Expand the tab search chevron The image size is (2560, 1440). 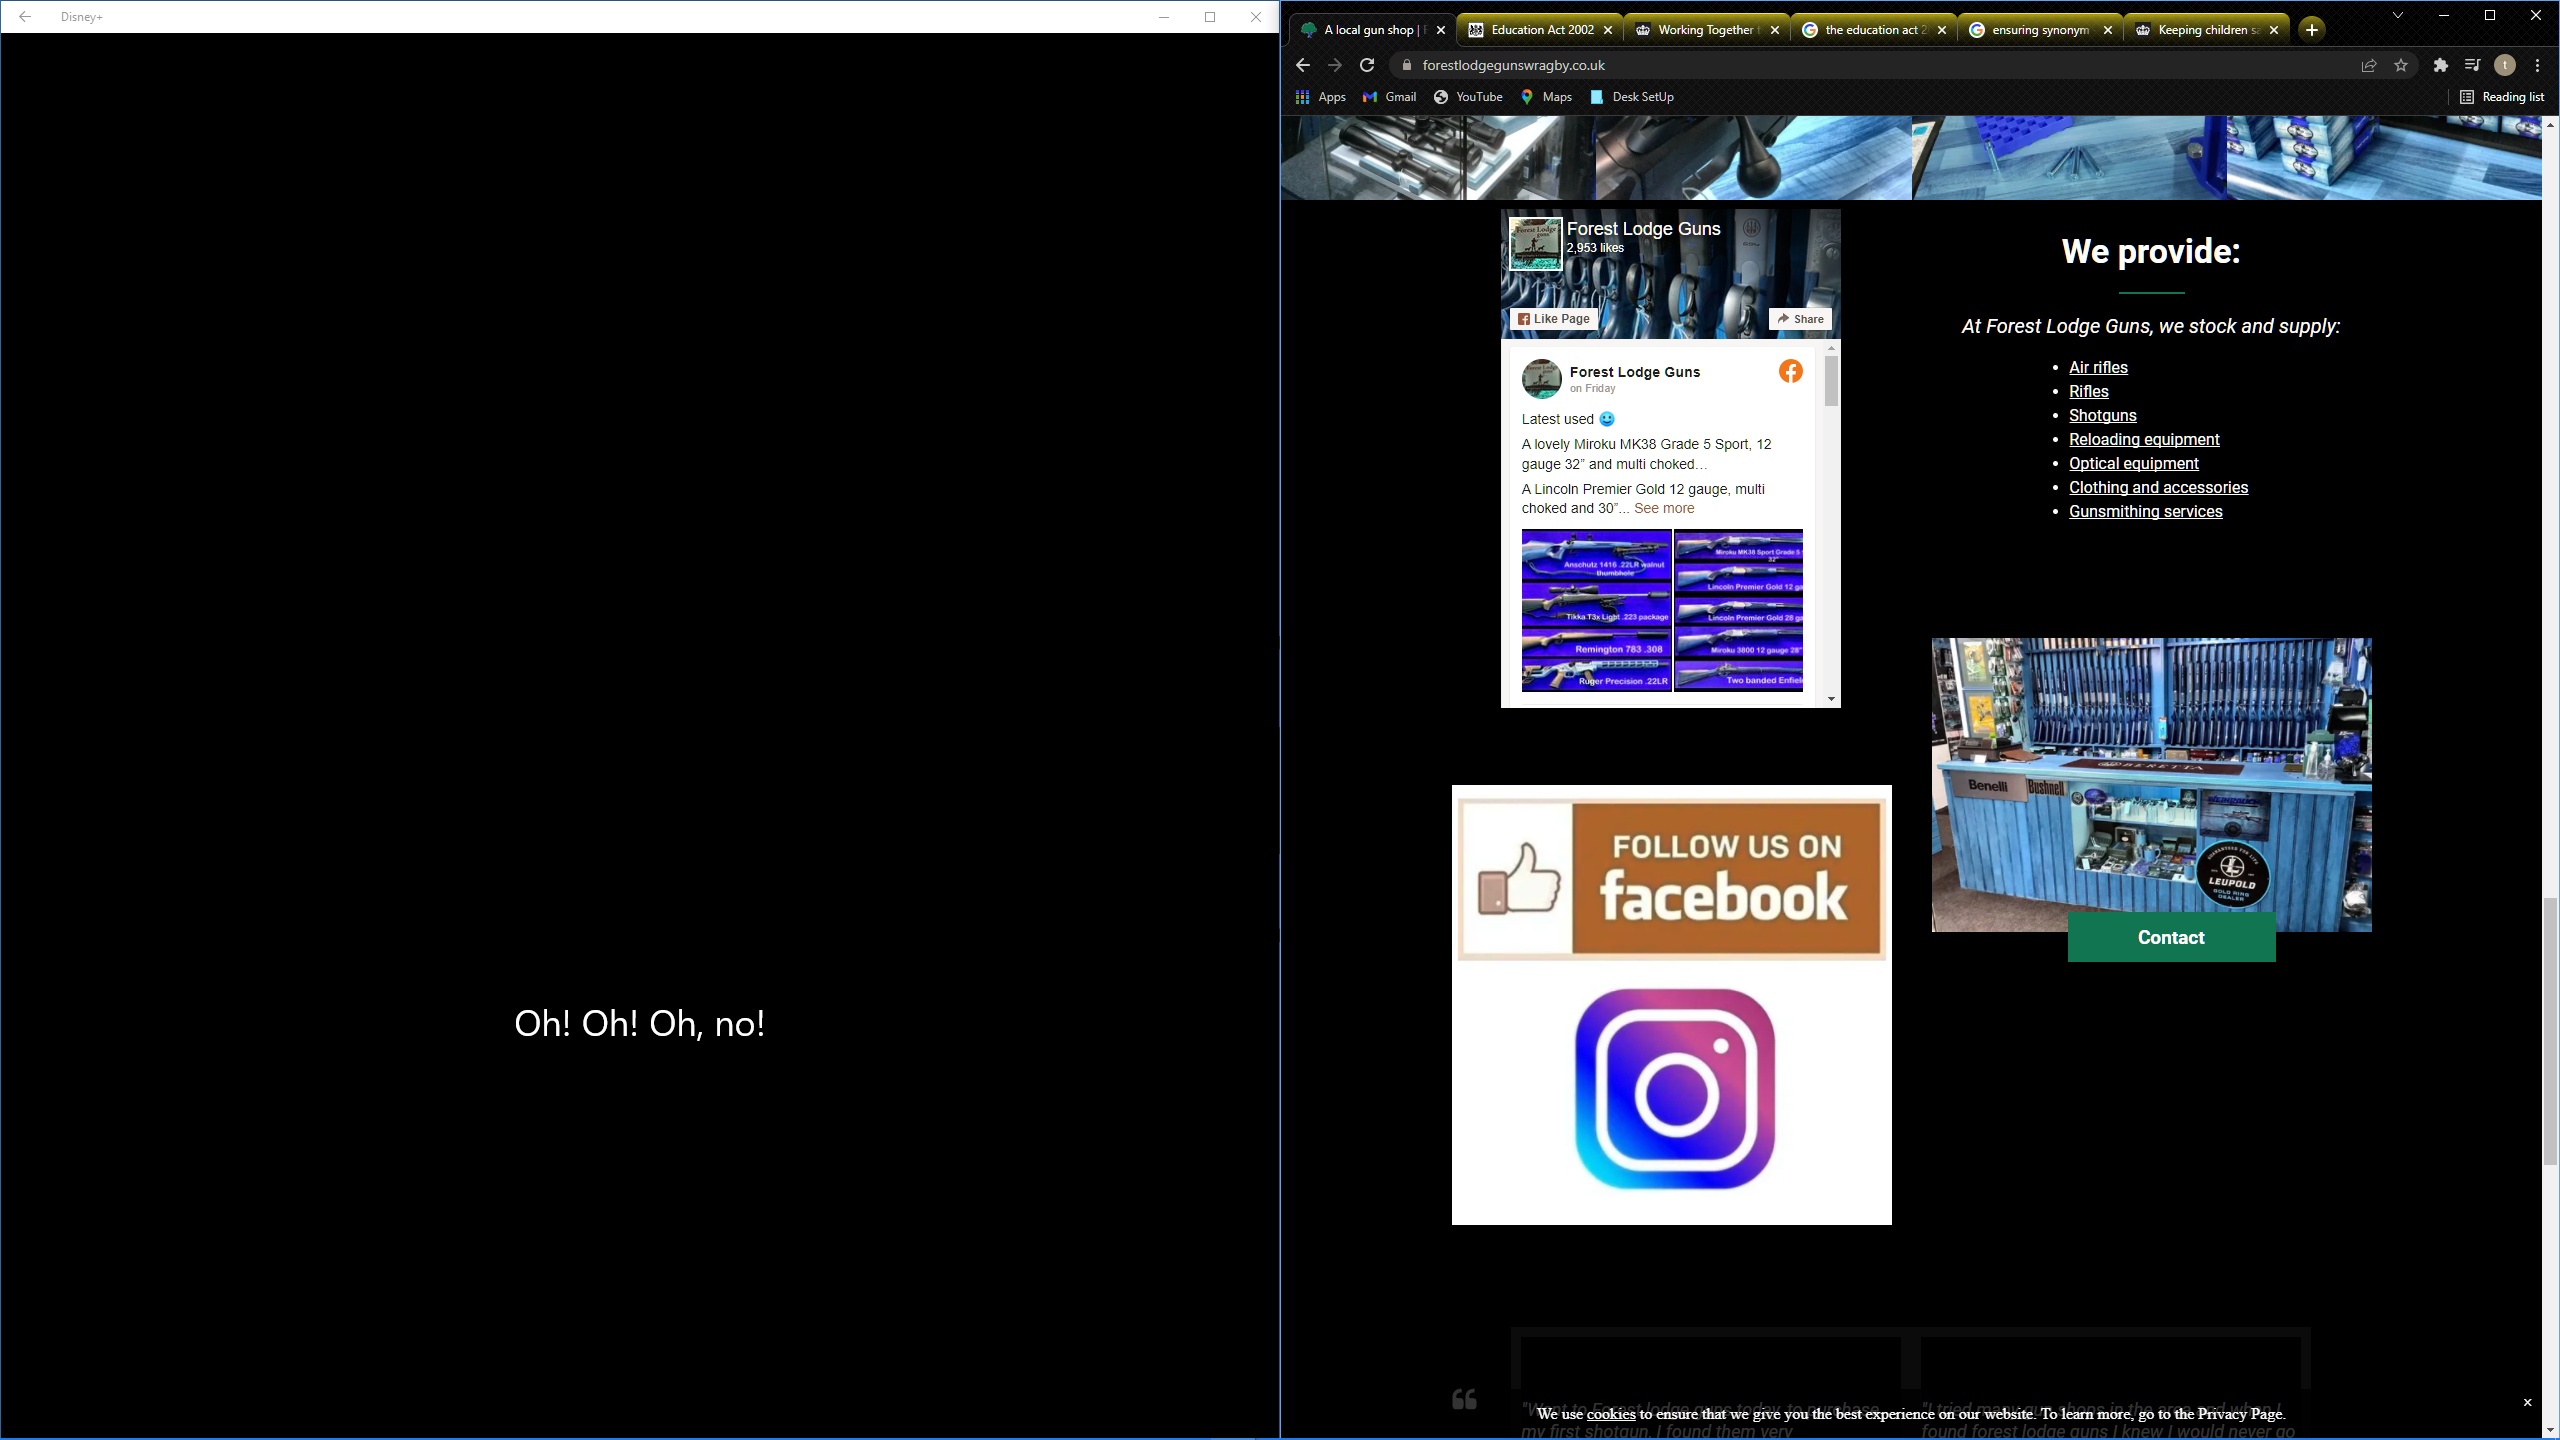point(2397,16)
